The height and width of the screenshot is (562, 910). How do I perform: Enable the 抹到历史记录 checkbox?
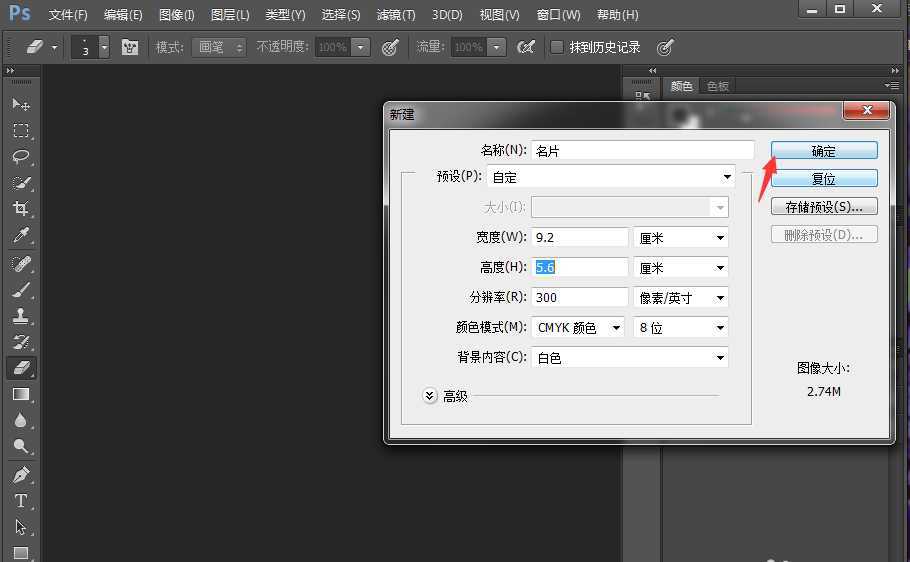557,47
